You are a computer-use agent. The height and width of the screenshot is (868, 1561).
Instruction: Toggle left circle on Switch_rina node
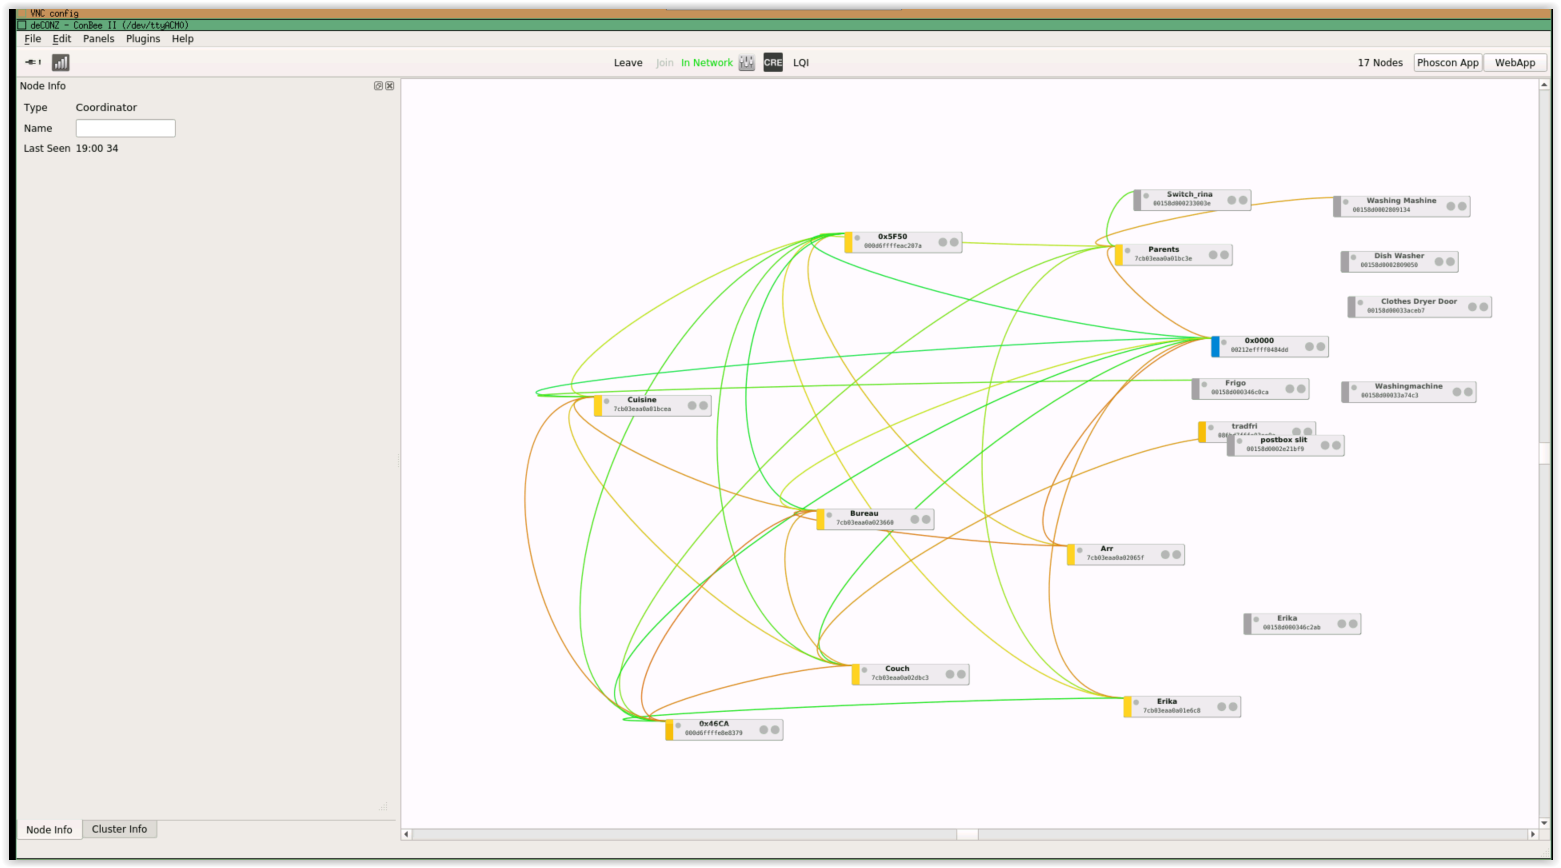pos(1232,200)
